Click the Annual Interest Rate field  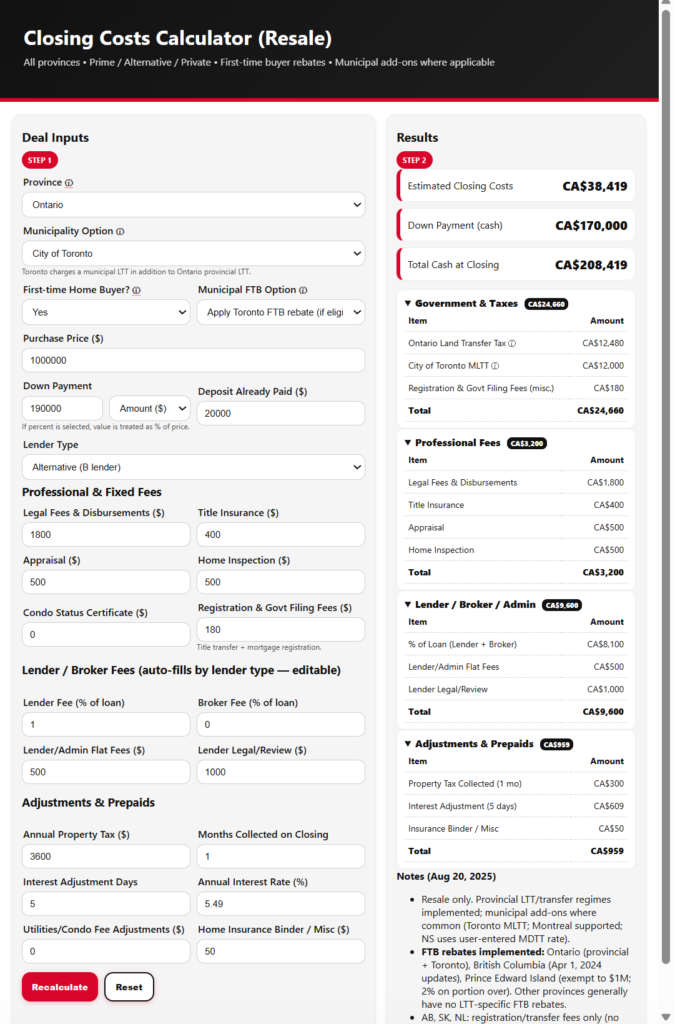coord(281,904)
